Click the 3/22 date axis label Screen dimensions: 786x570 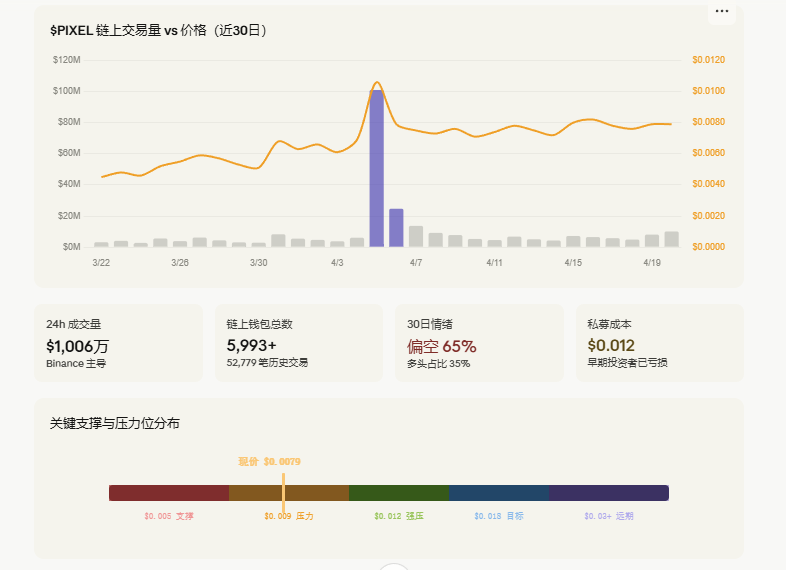[x=101, y=263]
